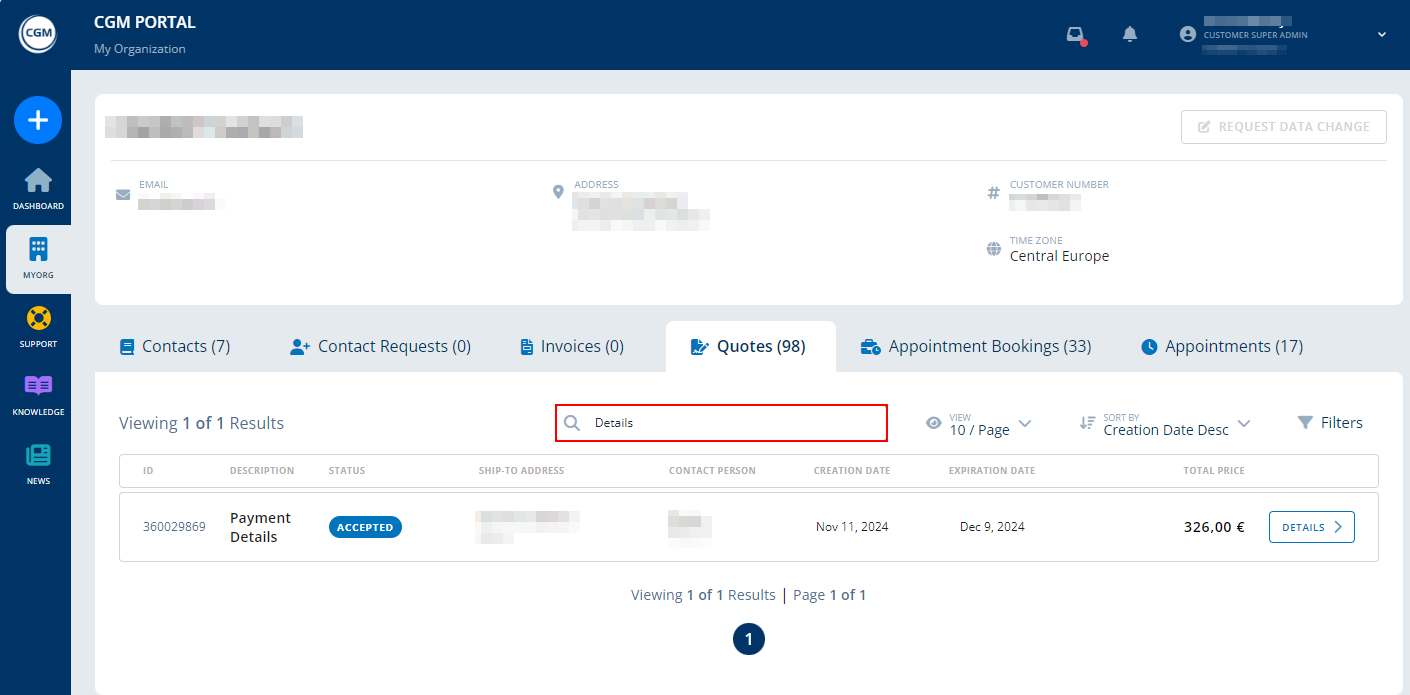Viewport: 1410px width, 695px height.
Task: Go to the Appointments (17) tab
Action: [x=1222, y=347]
